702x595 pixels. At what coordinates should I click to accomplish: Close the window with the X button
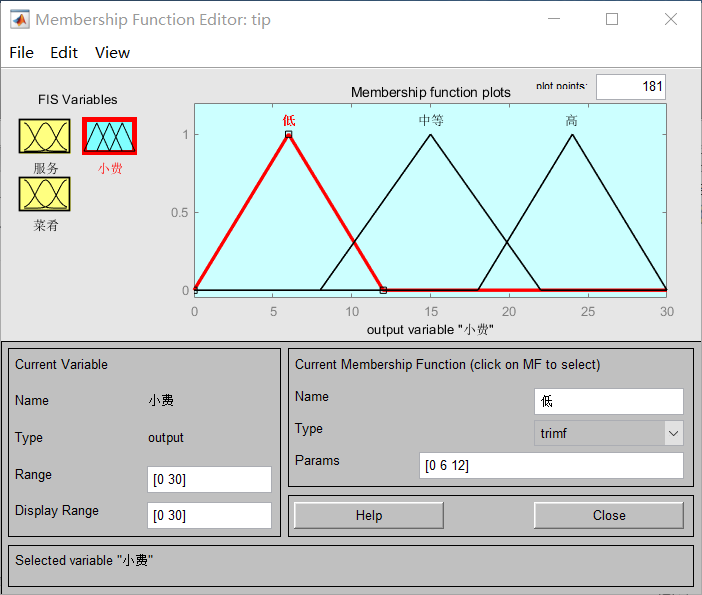point(671,19)
